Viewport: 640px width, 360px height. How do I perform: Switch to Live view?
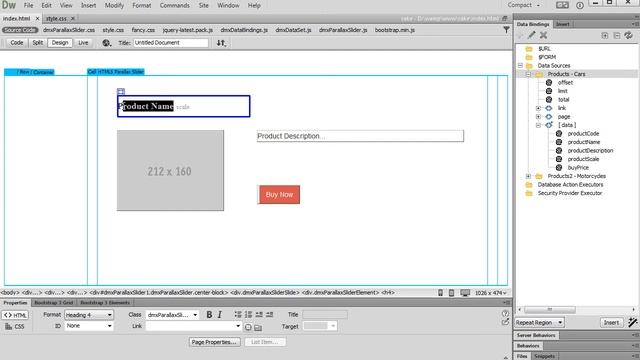tap(83, 42)
